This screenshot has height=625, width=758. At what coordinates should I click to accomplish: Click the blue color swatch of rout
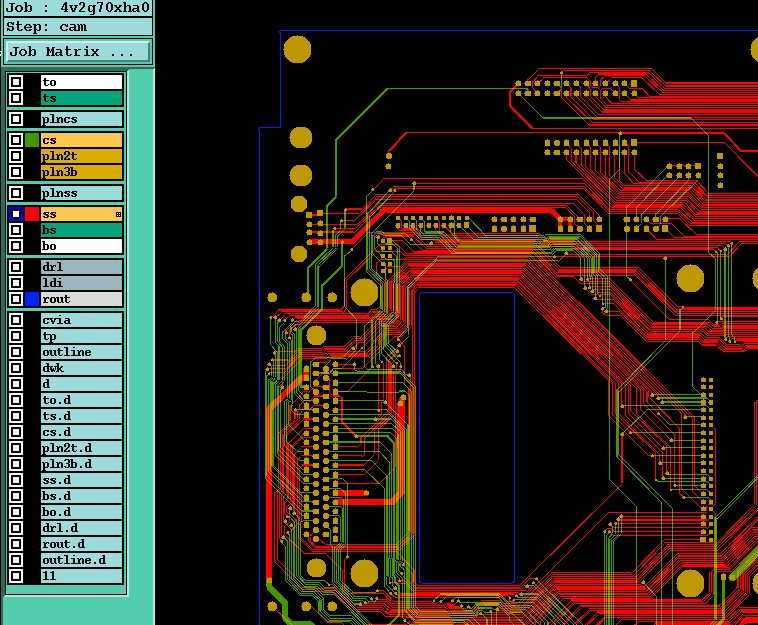(32, 299)
